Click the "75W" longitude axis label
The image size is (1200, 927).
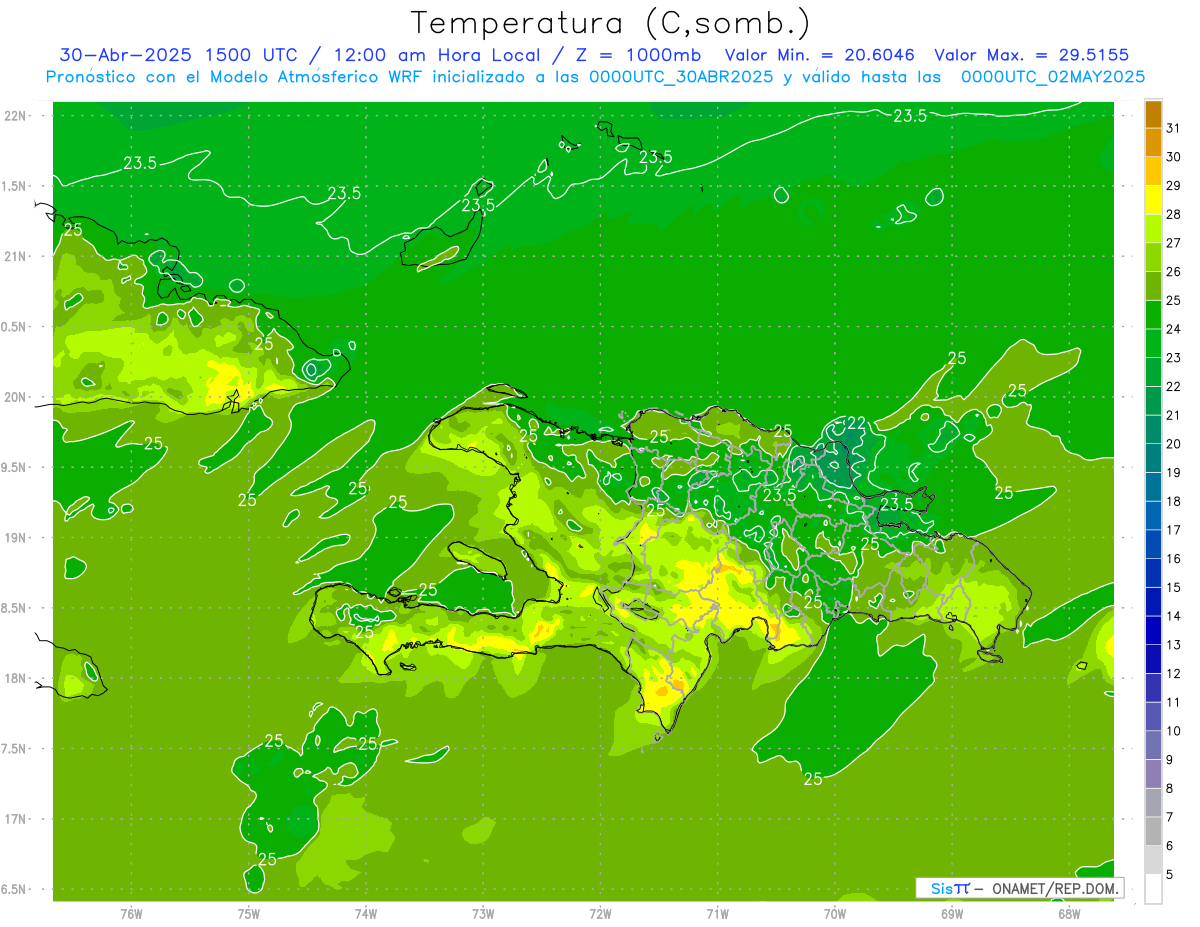pos(249,914)
